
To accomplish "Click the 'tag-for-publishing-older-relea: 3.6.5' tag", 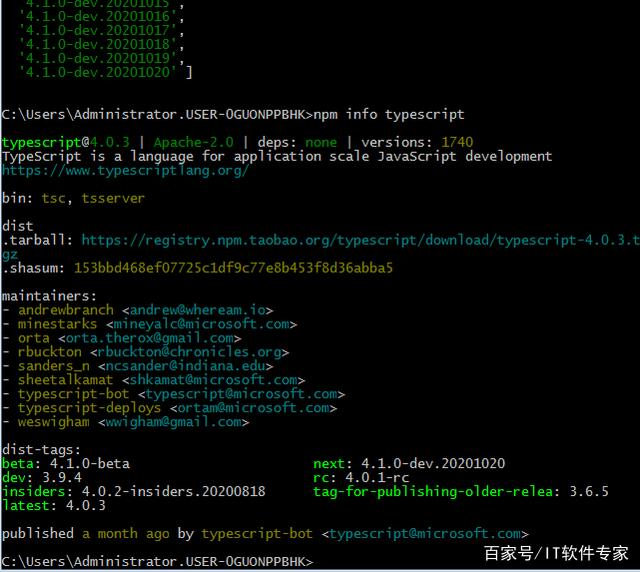I will pos(461,492).
